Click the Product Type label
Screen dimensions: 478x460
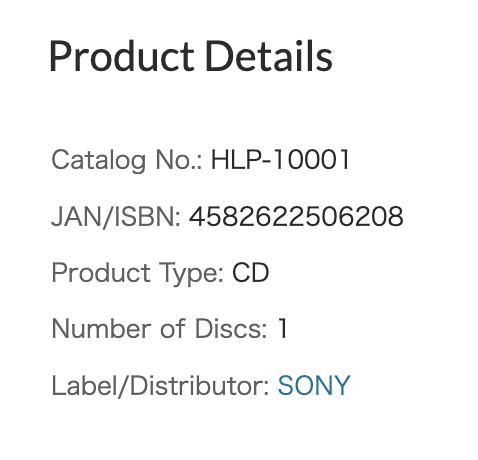[137, 274]
